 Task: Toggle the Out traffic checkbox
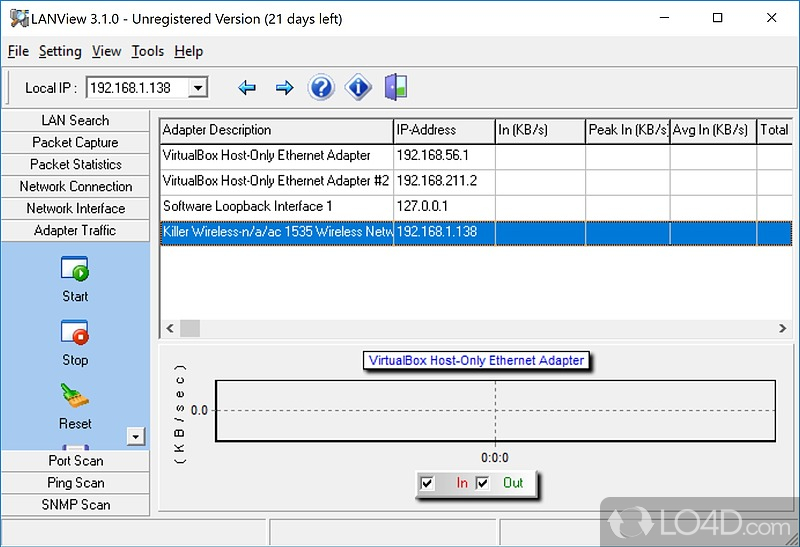coord(482,483)
